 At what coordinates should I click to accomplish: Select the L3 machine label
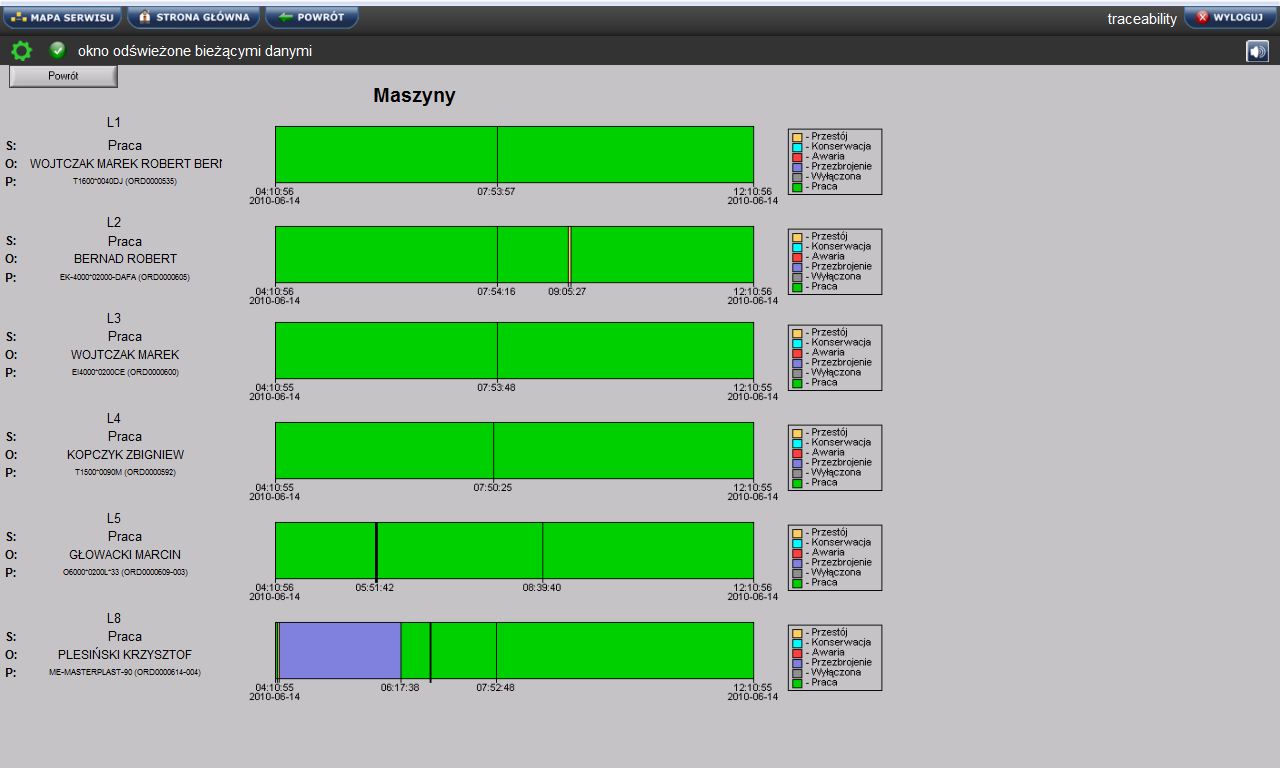coord(114,318)
